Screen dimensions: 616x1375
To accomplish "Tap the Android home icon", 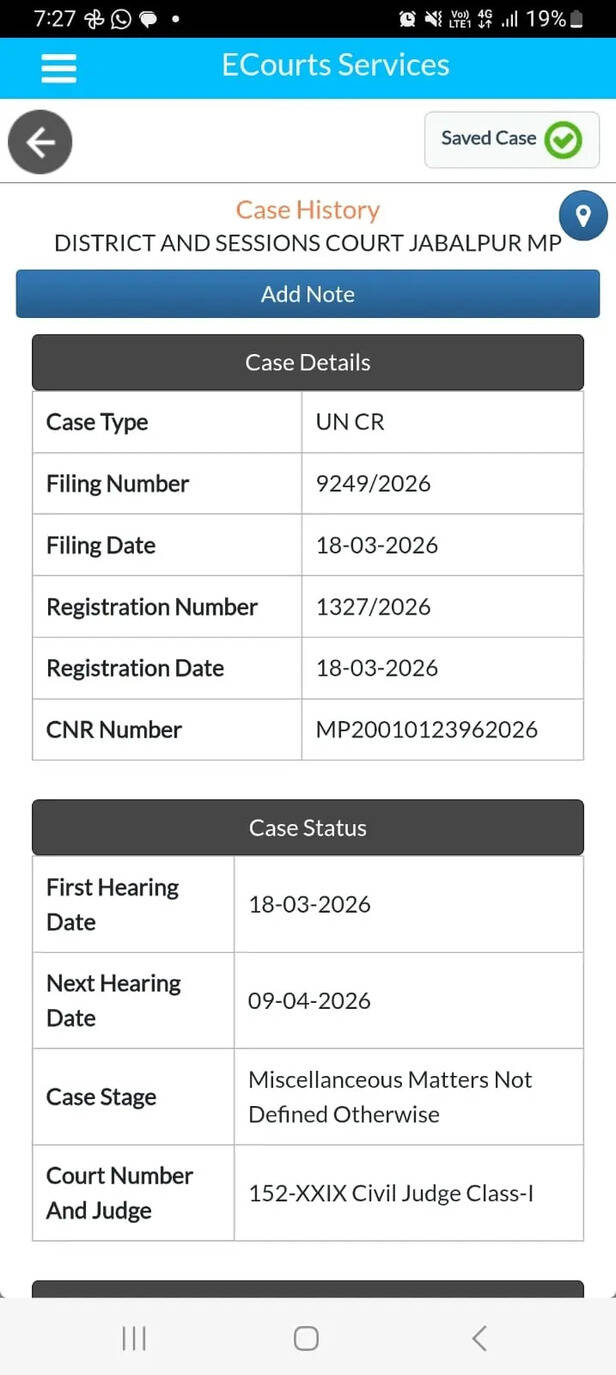I will [x=307, y=1338].
